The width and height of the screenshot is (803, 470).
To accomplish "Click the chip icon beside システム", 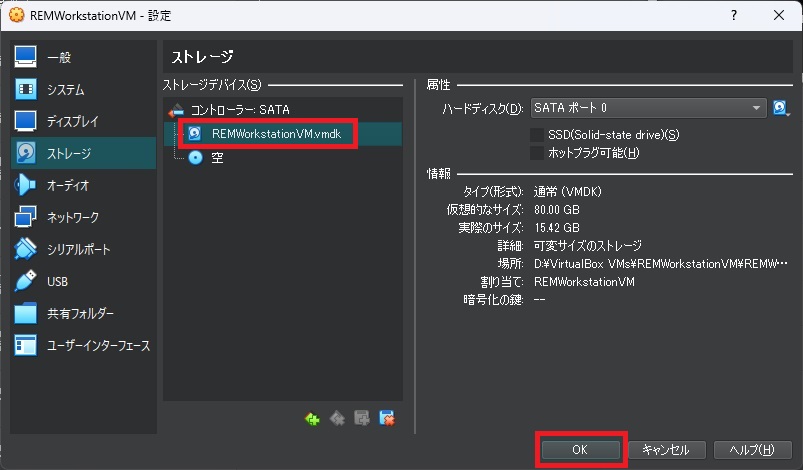I will click(26, 89).
